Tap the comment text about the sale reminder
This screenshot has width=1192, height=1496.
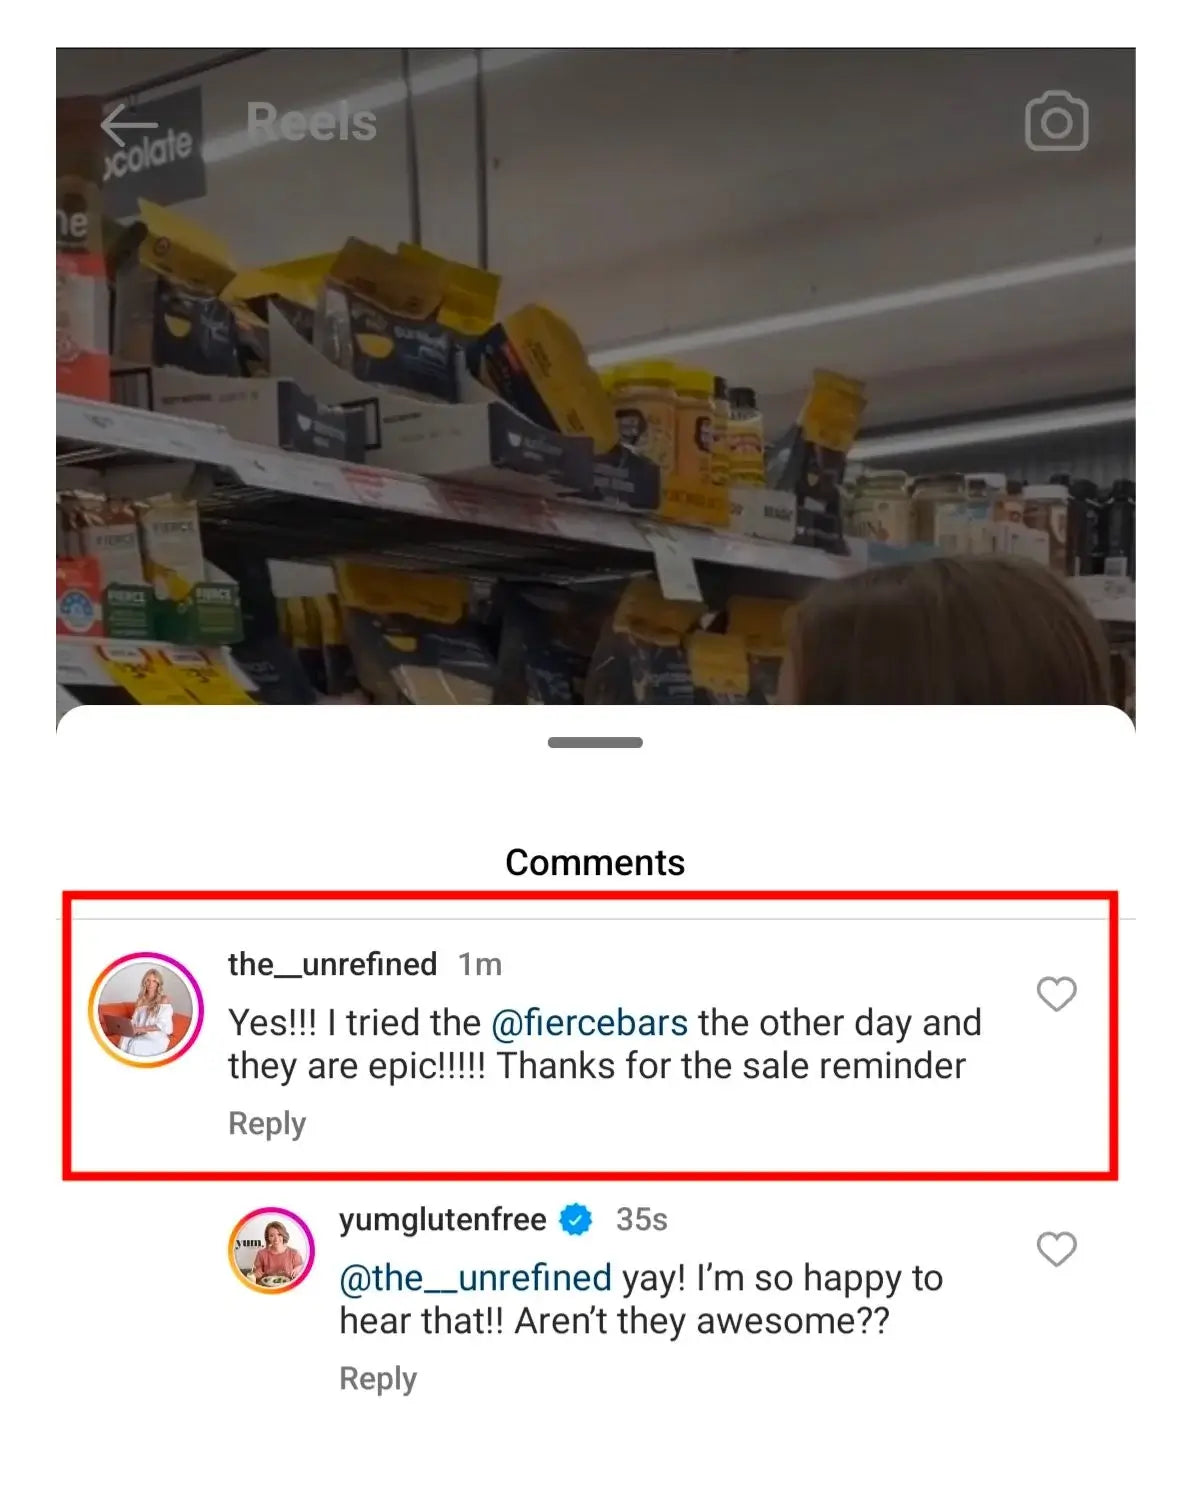click(605, 1045)
